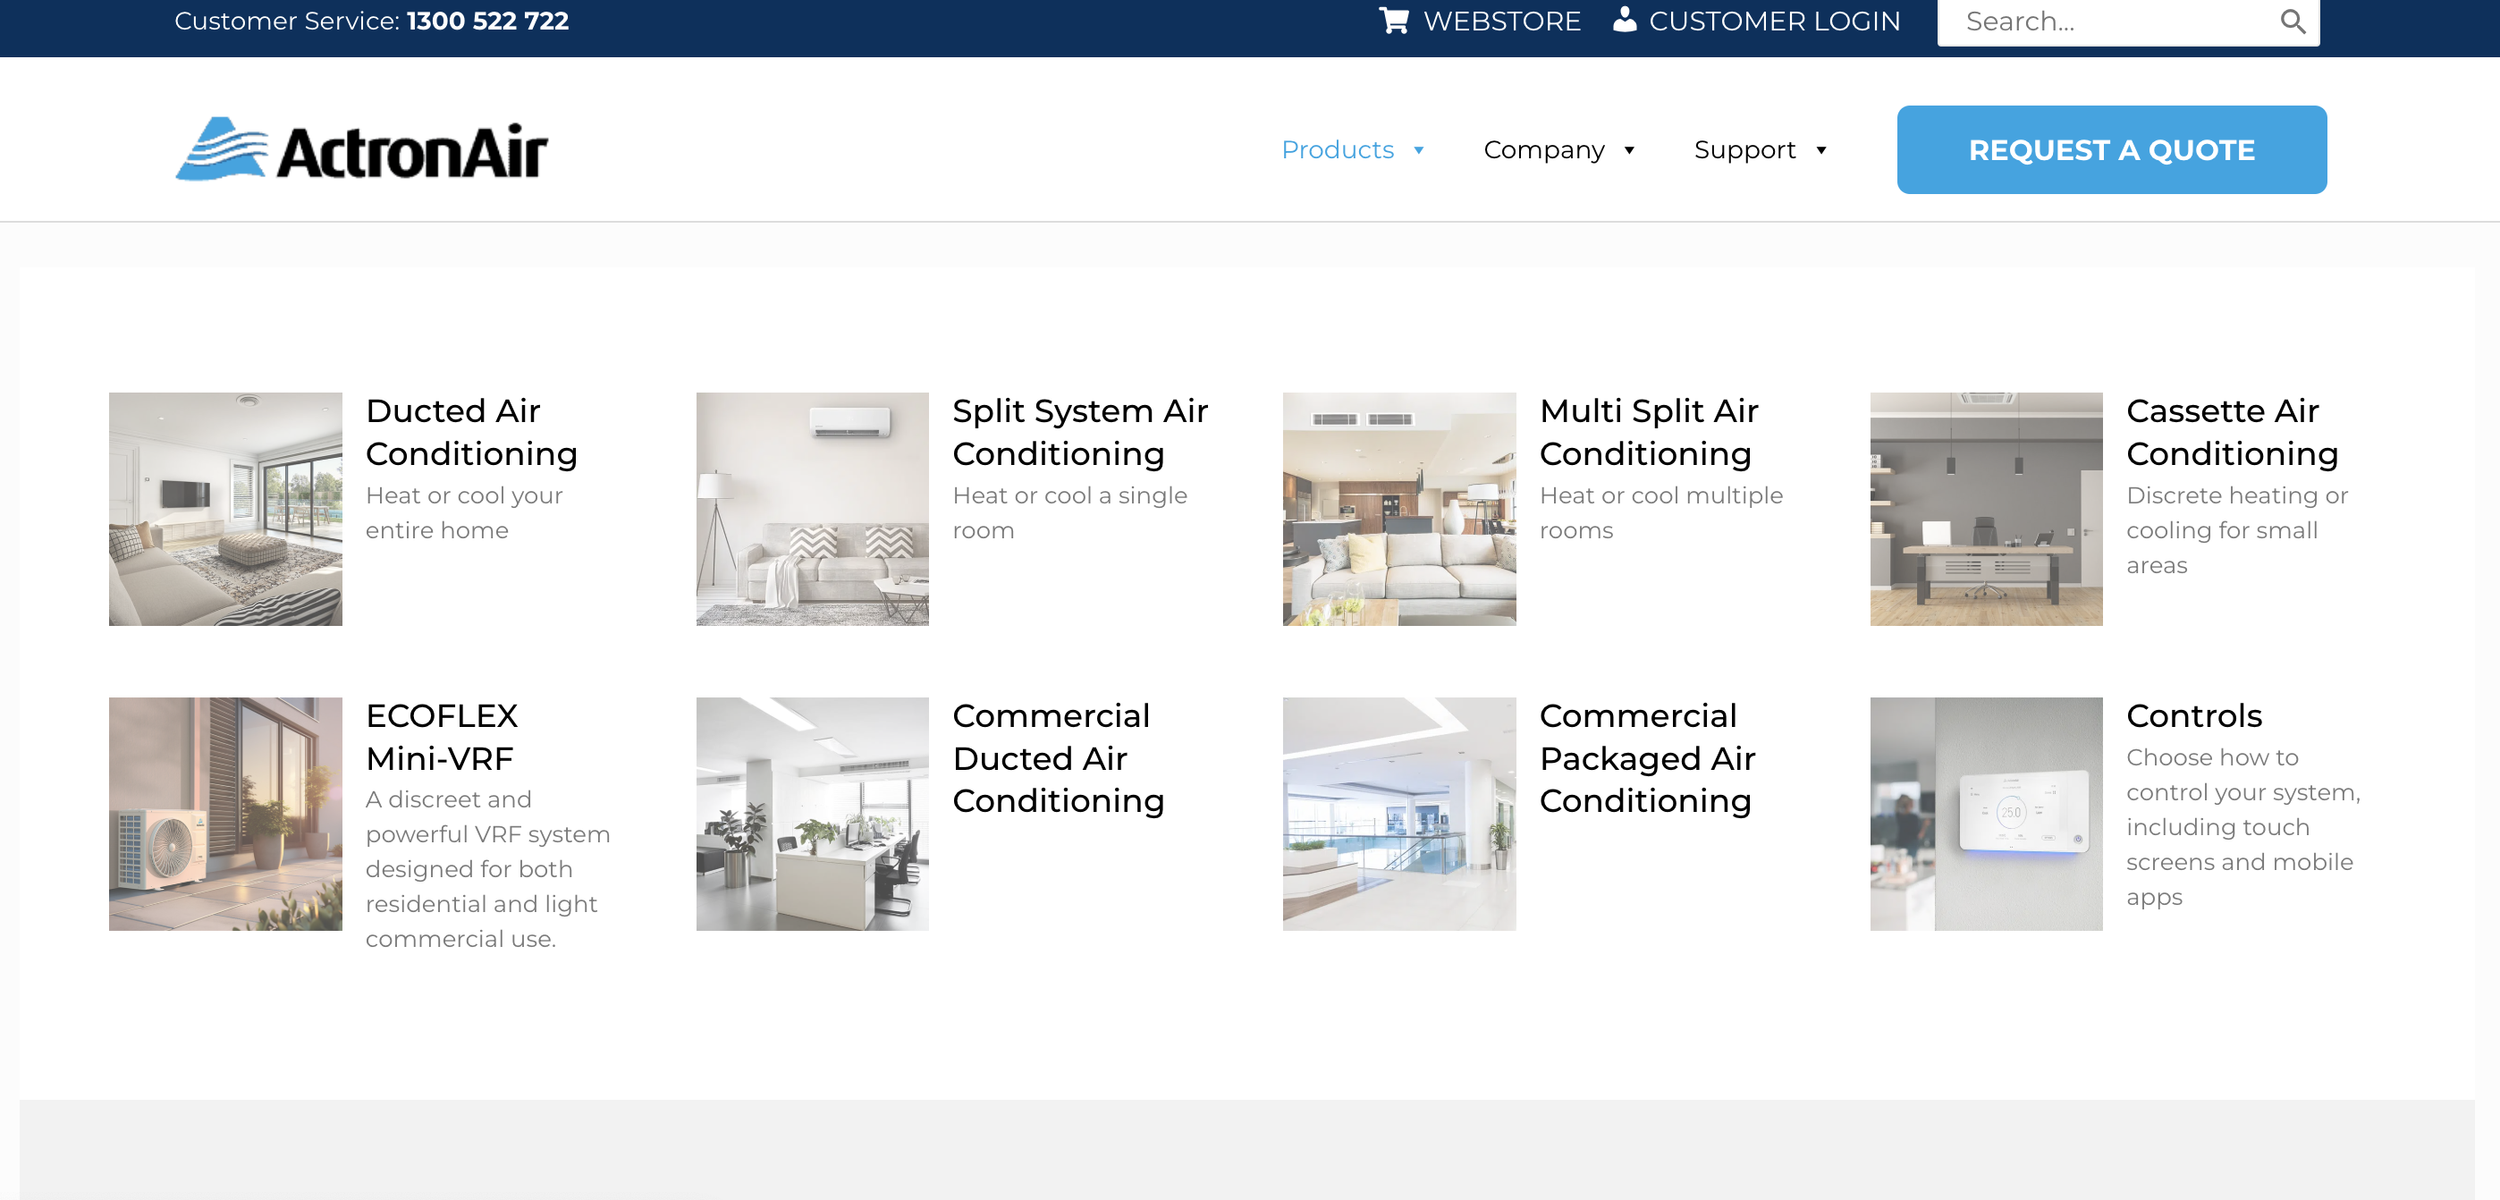Open the ECOFLEX Mini-VRF outdoor unit image
The width and height of the screenshot is (2500, 1200).
click(x=225, y=814)
